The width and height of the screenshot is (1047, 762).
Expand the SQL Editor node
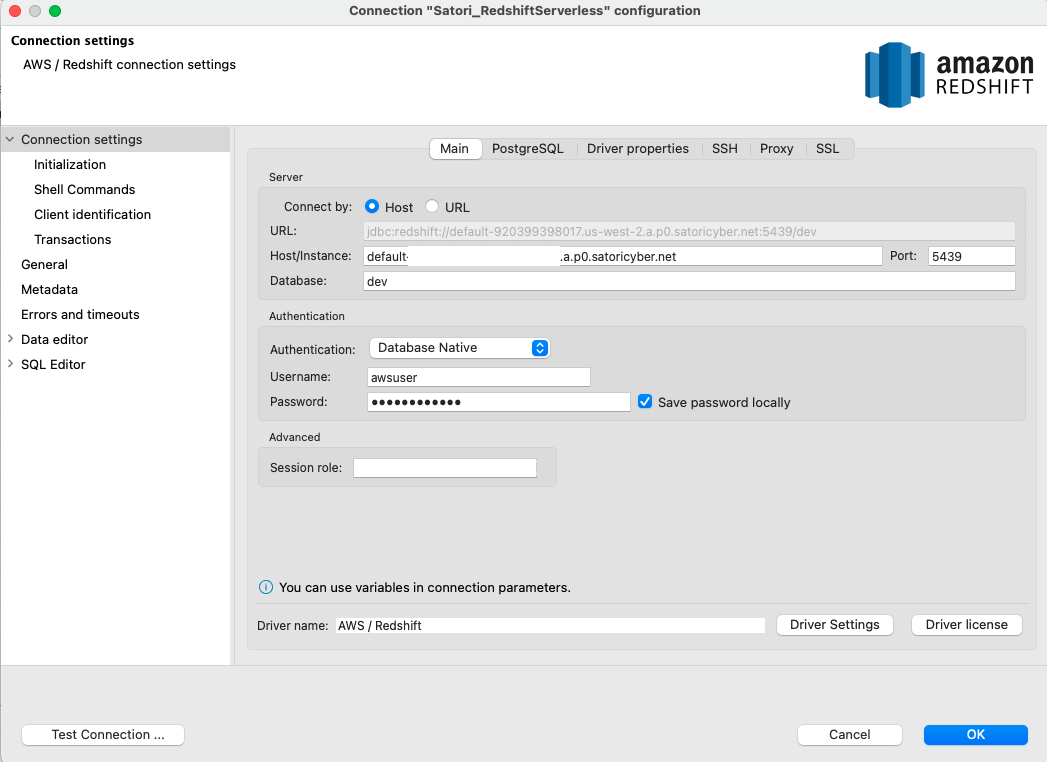pos(10,364)
